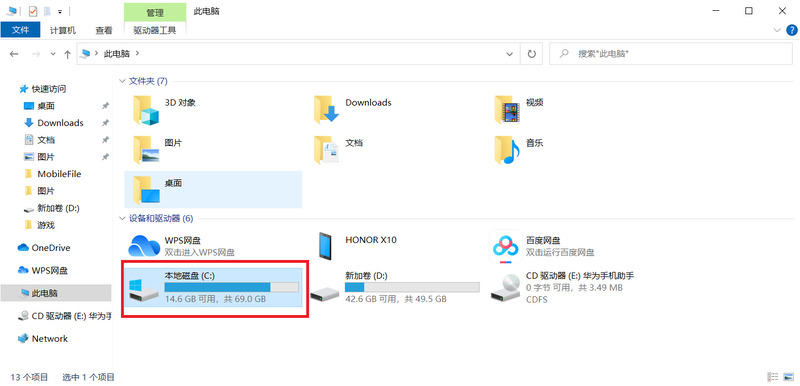Open the 视频 video folder
Screen dimensions: 800x386
[507, 109]
